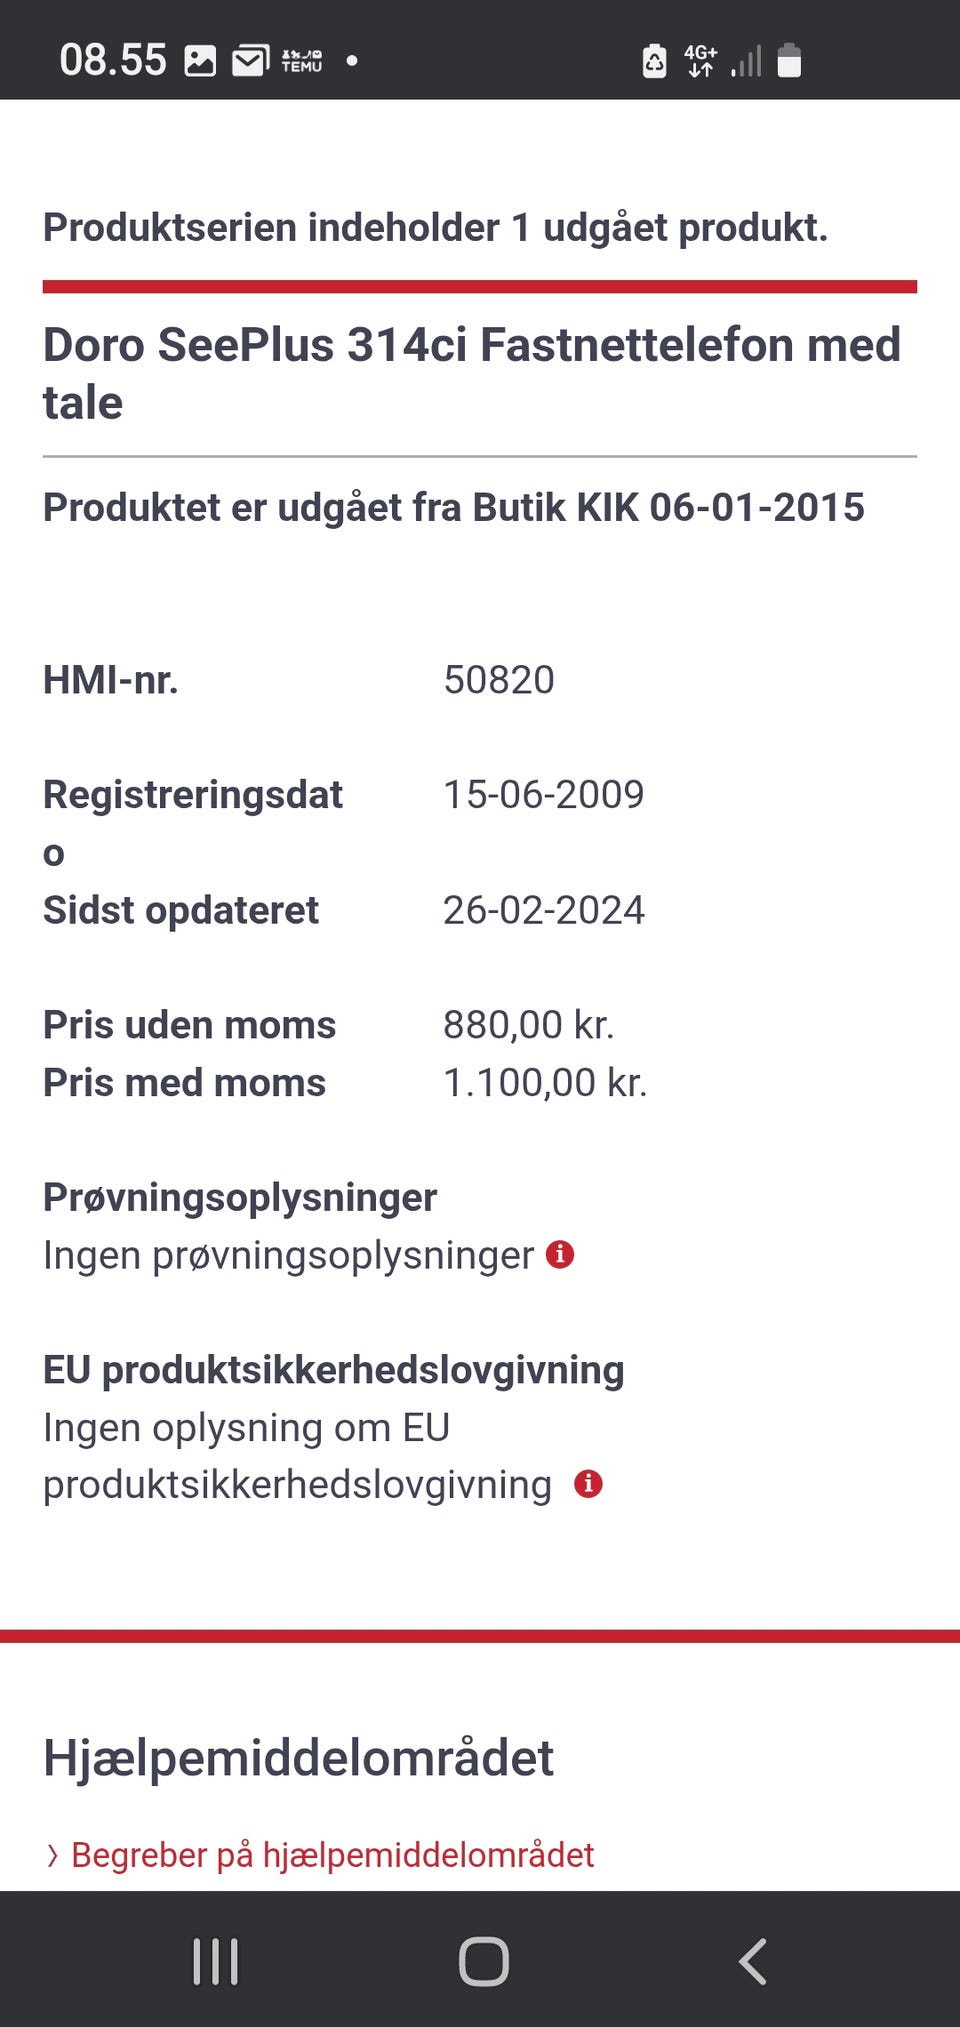Viewport: 960px width, 2027px height.
Task: Tap the chevron before Begreber på hjælpemiddelområdet
Action: click(x=53, y=1856)
